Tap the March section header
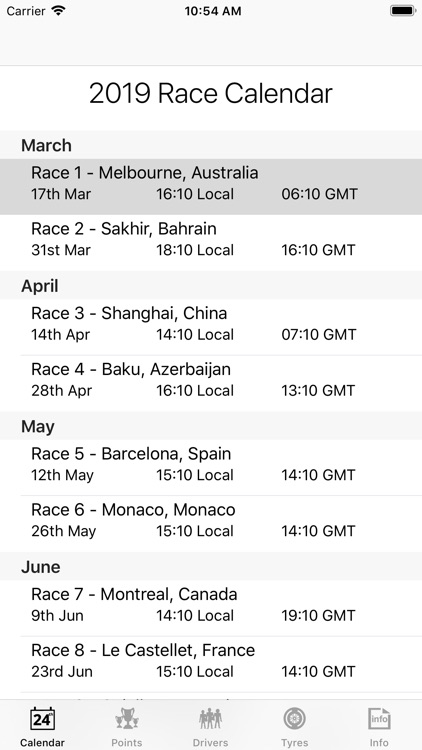The image size is (422, 750). 211,145
